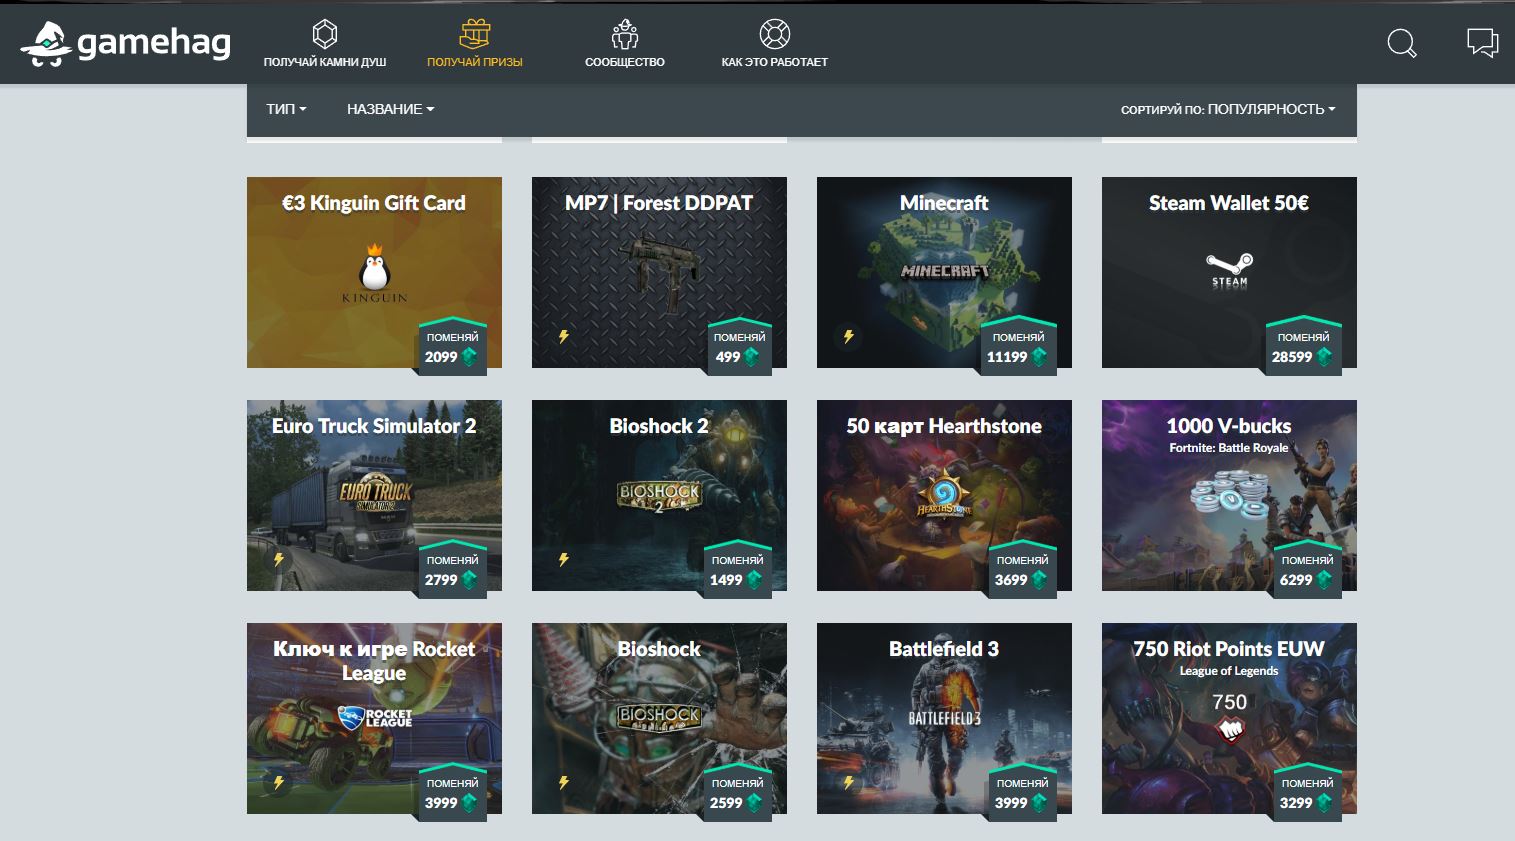The width and height of the screenshot is (1515, 841).
Task: Click the Bioshock 2 logo
Action: pyautogui.click(x=659, y=495)
